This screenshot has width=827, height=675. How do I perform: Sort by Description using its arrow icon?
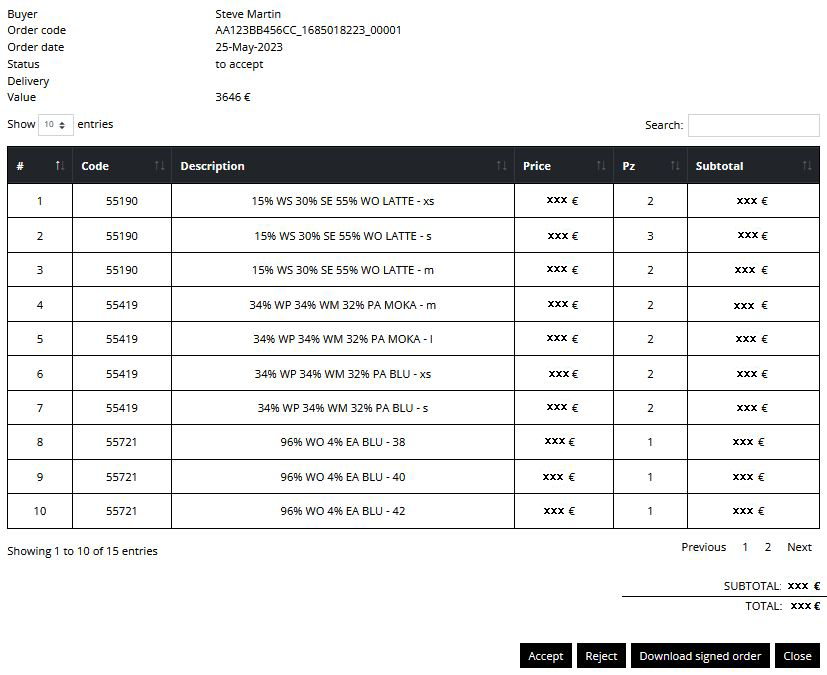tap(501, 166)
